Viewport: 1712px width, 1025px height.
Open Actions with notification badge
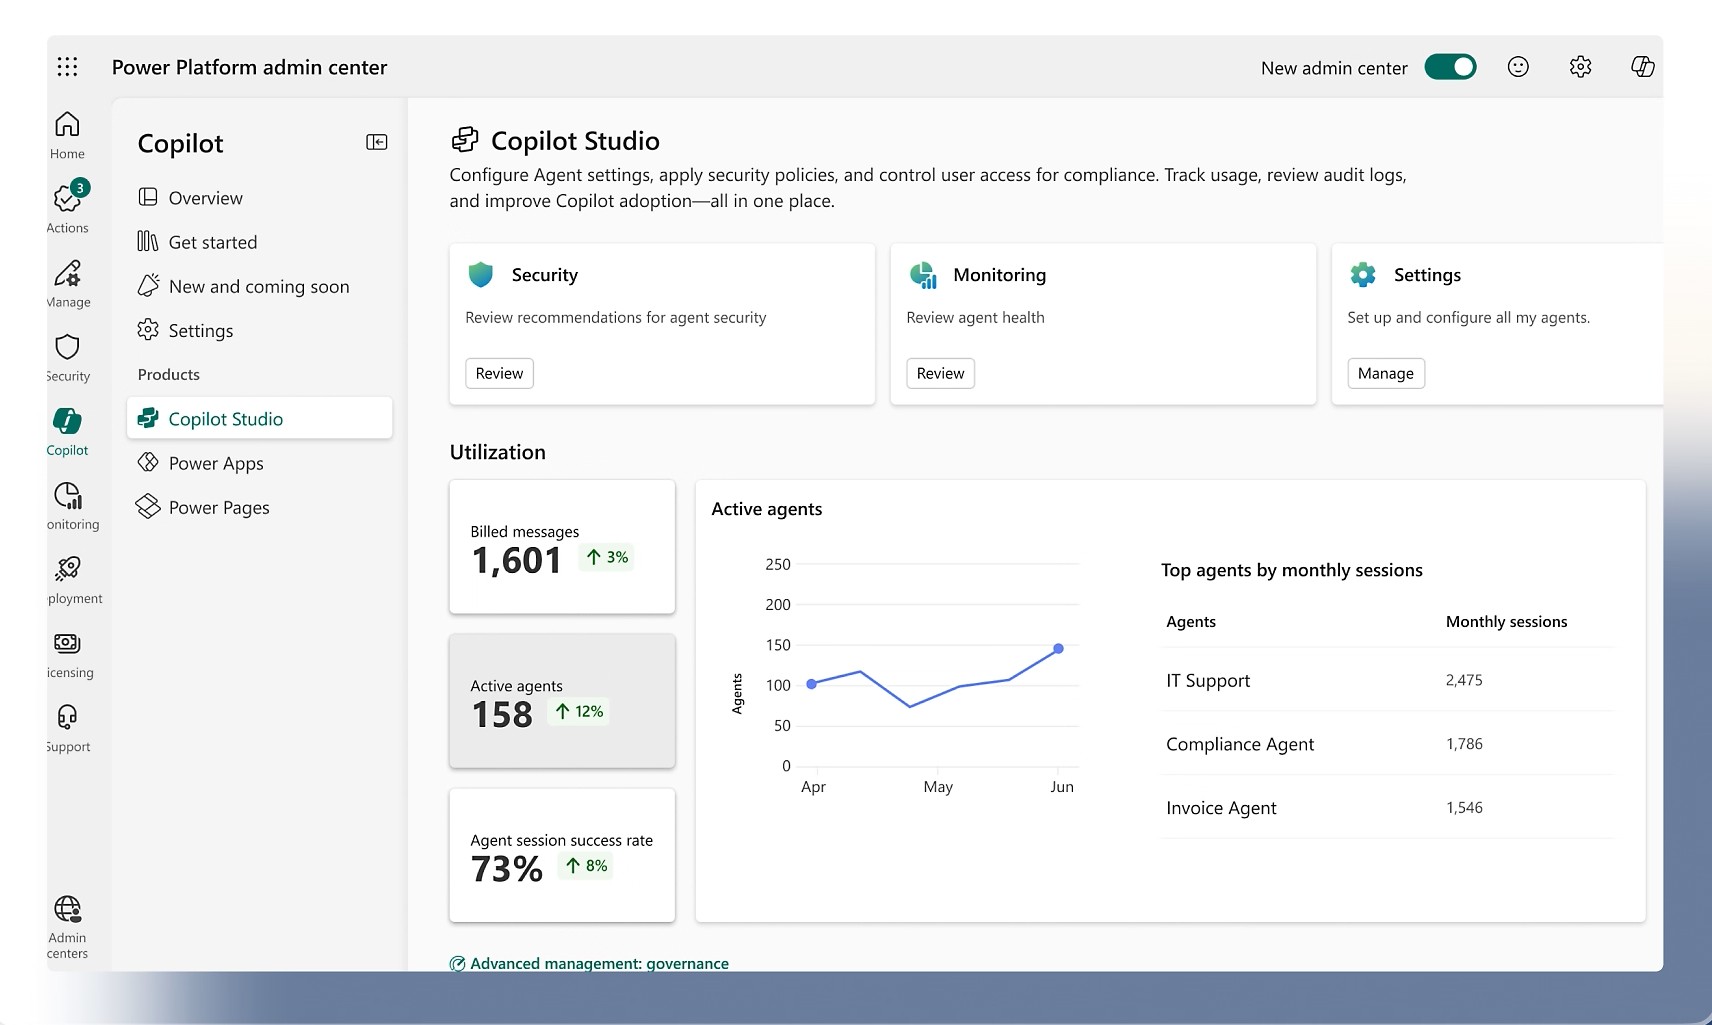(67, 199)
